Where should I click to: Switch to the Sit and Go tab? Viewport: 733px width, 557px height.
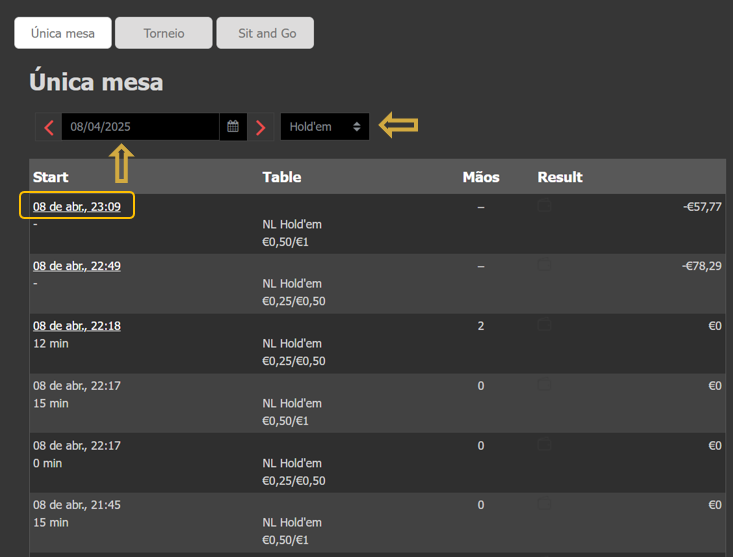click(266, 33)
